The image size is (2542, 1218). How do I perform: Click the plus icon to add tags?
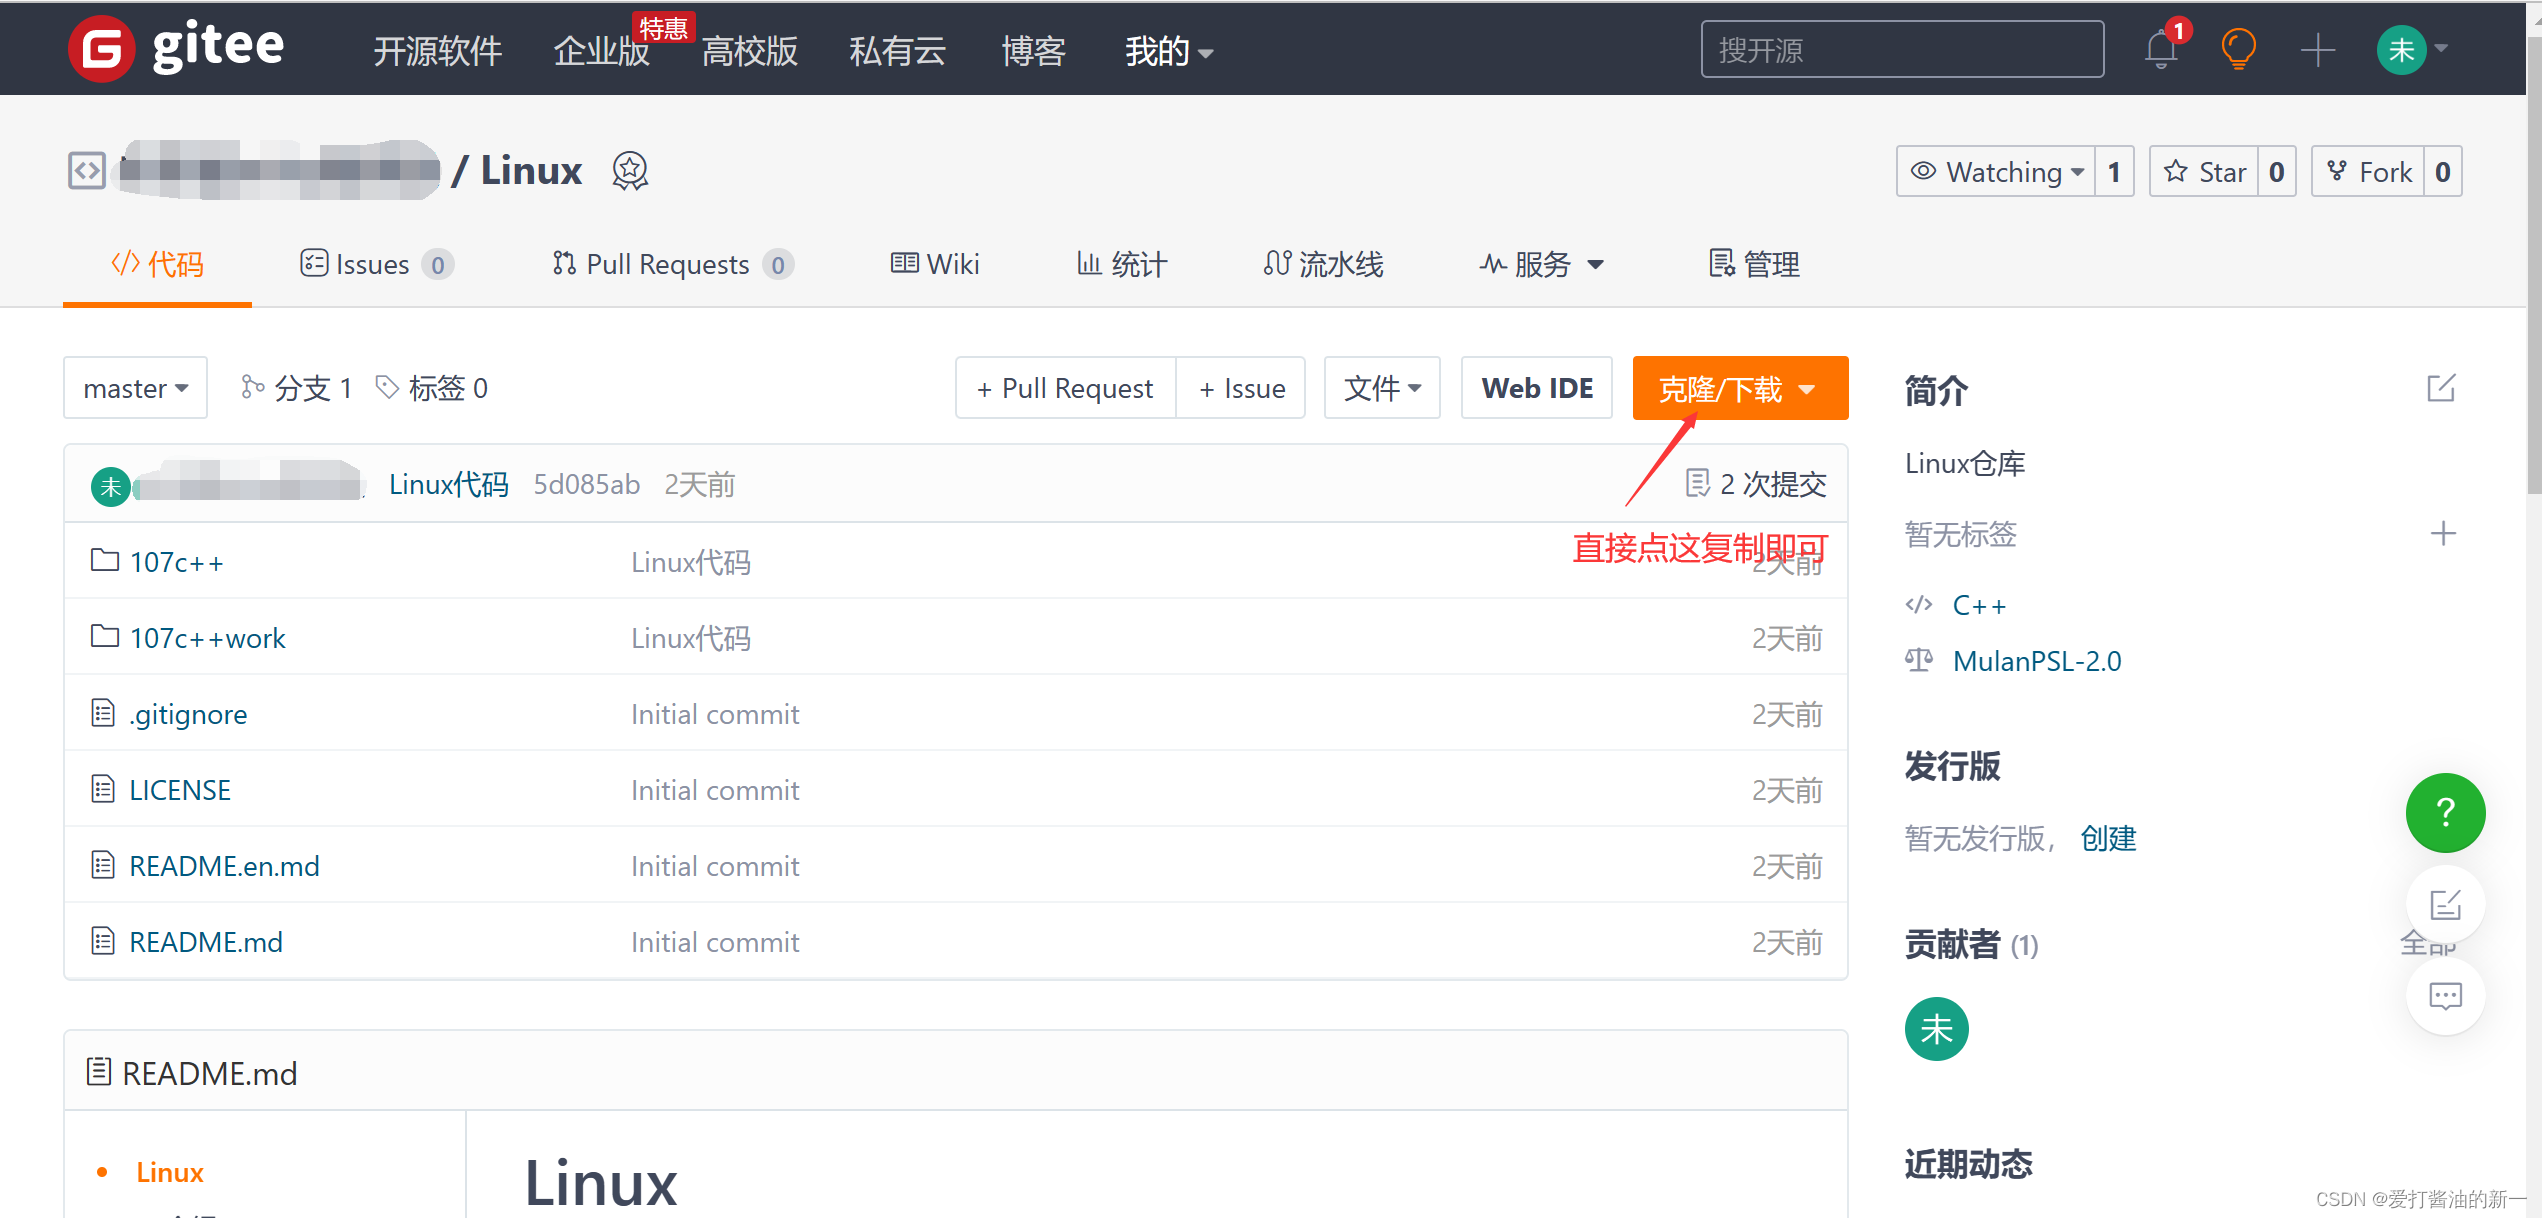click(x=2442, y=533)
